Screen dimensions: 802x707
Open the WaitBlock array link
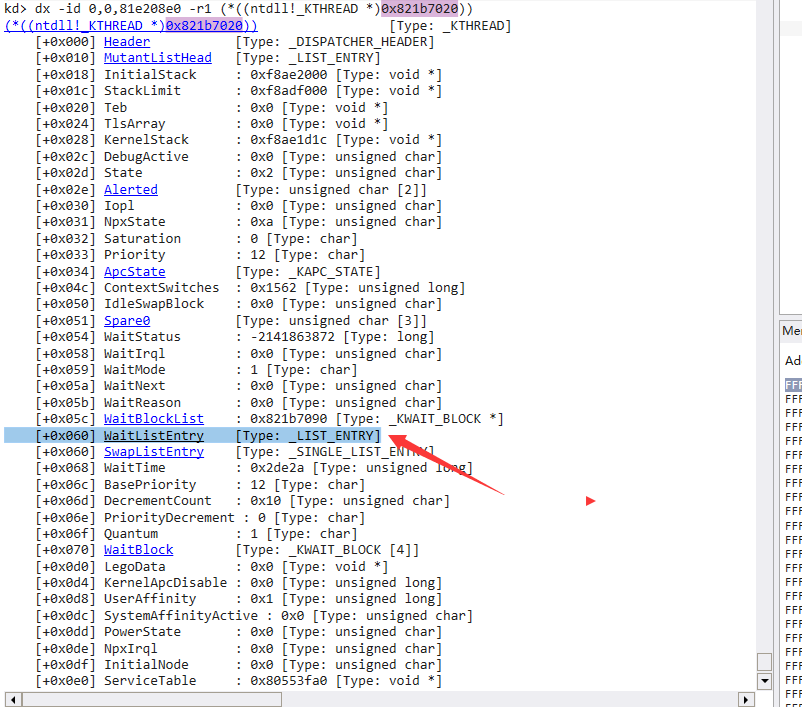[139, 550]
